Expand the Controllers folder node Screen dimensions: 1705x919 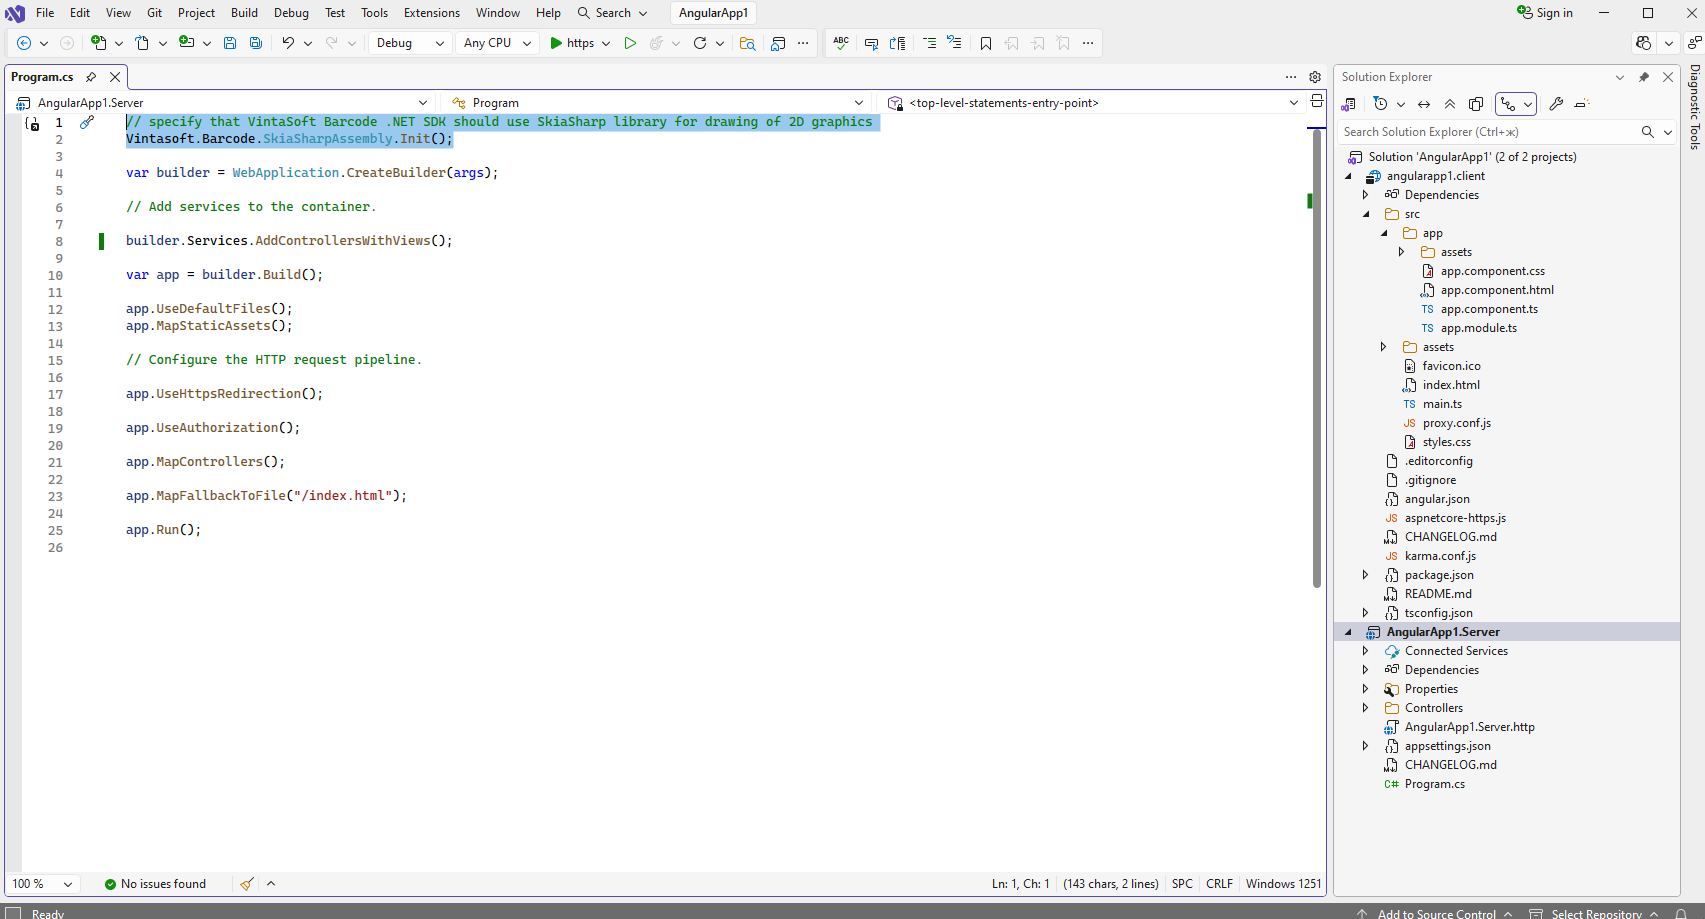pyautogui.click(x=1366, y=708)
